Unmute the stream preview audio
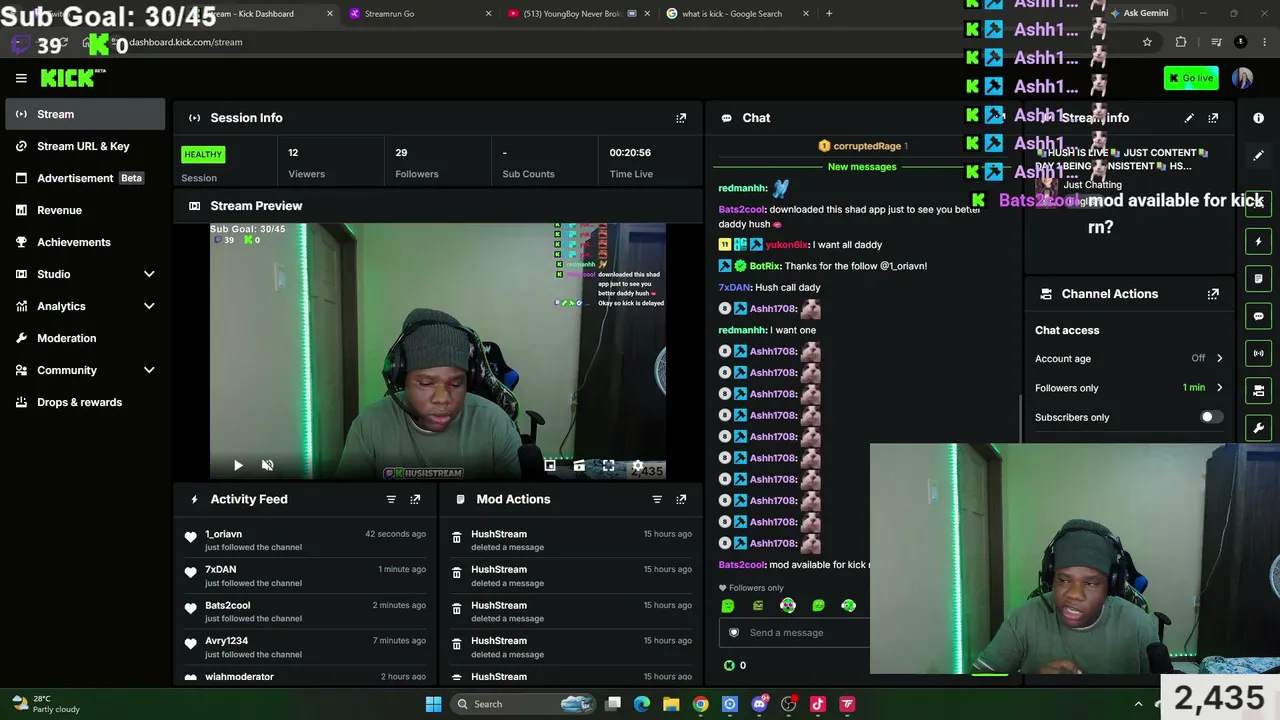The width and height of the screenshot is (1280, 720). coord(267,465)
